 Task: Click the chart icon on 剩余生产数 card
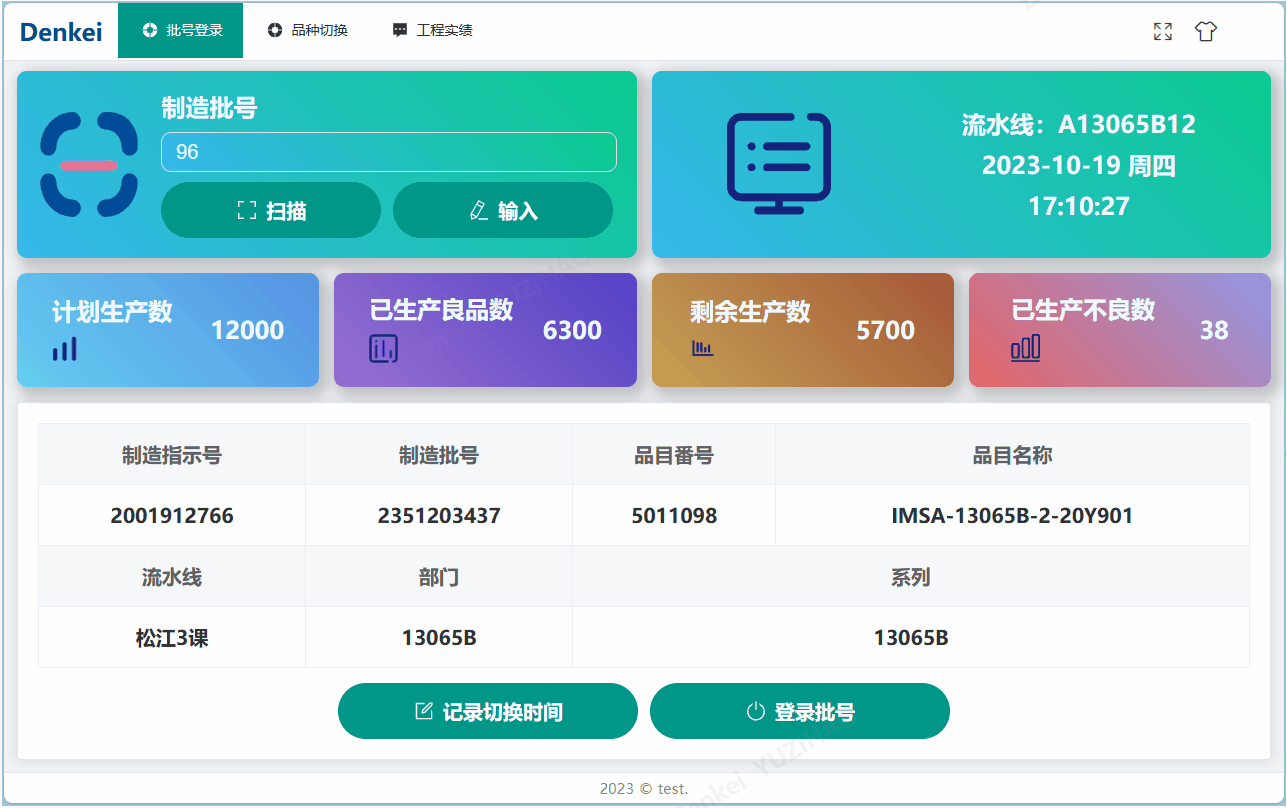point(702,348)
